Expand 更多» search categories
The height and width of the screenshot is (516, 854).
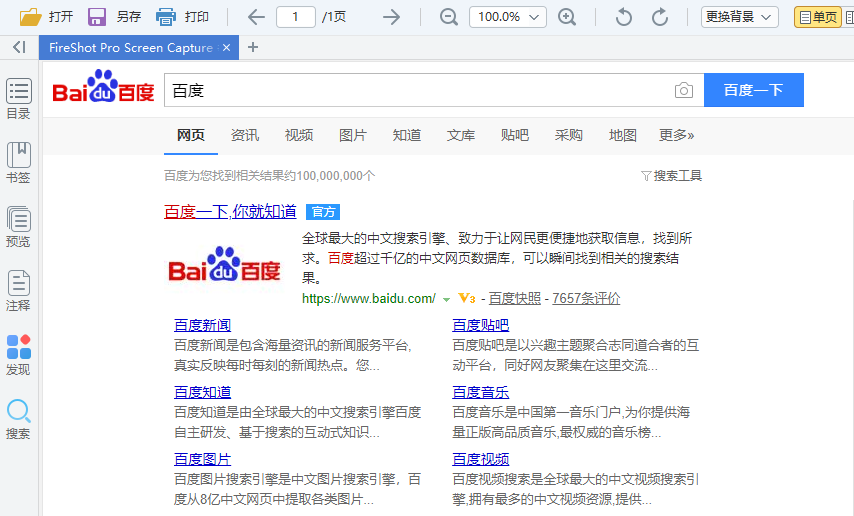tap(676, 135)
